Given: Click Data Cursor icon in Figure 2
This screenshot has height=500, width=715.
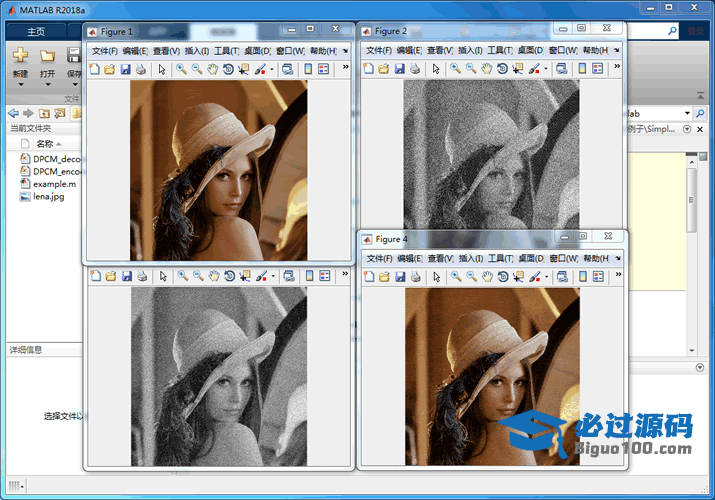Looking at the screenshot, I should pos(518,68).
